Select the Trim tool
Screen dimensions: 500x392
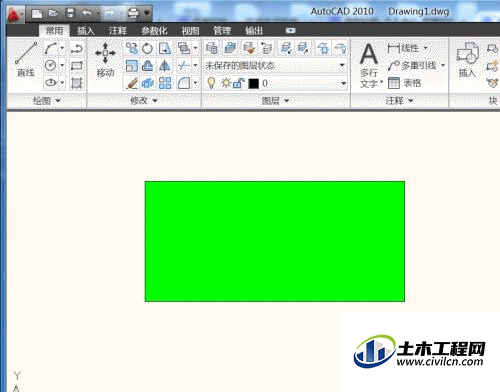(x=183, y=66)
